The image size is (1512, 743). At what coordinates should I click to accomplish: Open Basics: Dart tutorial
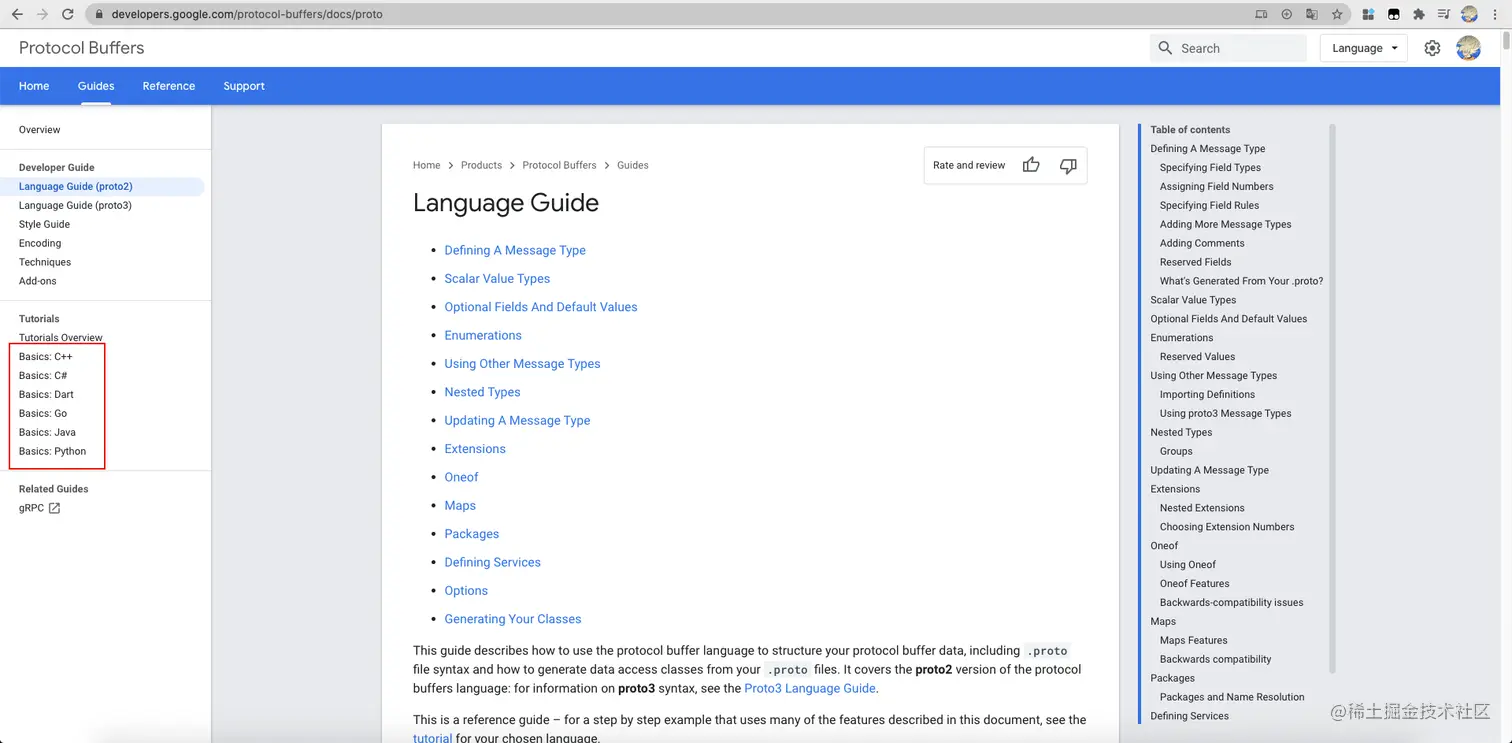(46, 395)
